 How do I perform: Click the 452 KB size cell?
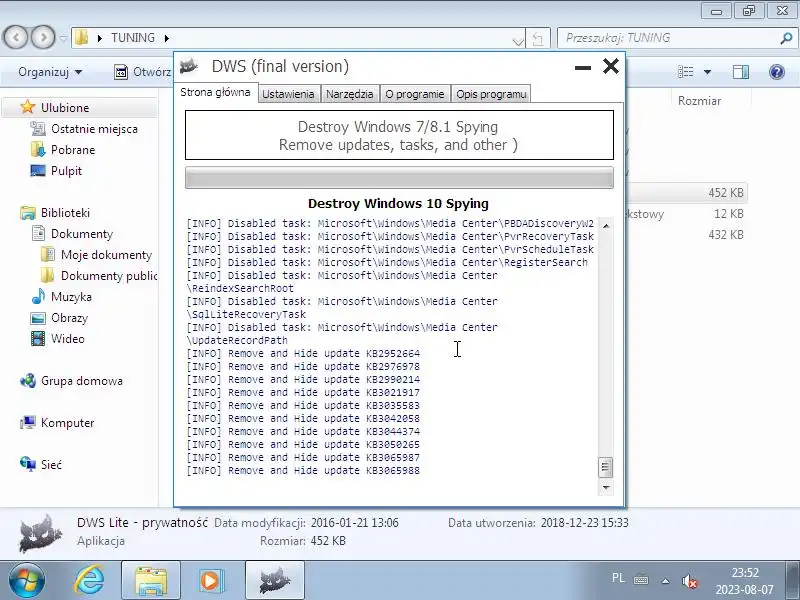(726, 193)
